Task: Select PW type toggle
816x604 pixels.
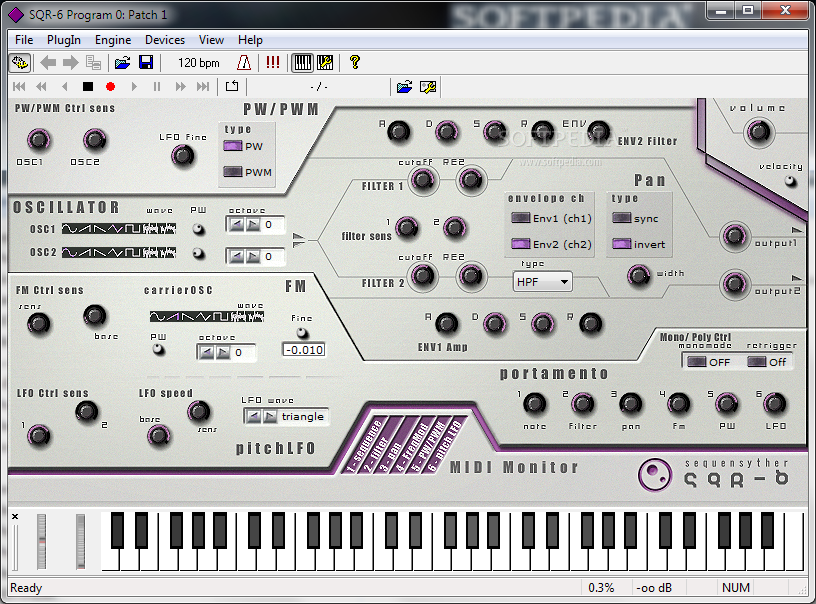Action: 233,146
